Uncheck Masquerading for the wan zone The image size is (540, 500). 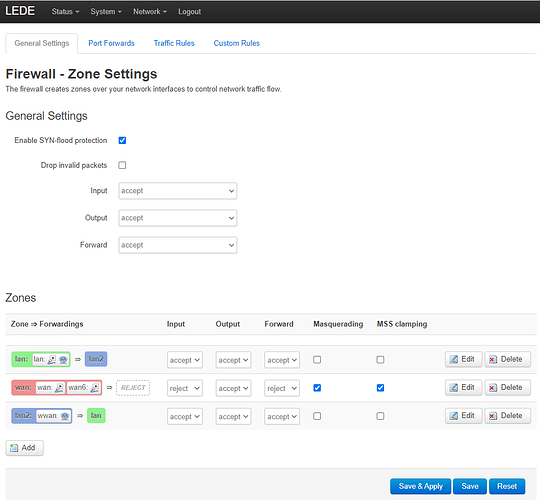click(317, 388)
